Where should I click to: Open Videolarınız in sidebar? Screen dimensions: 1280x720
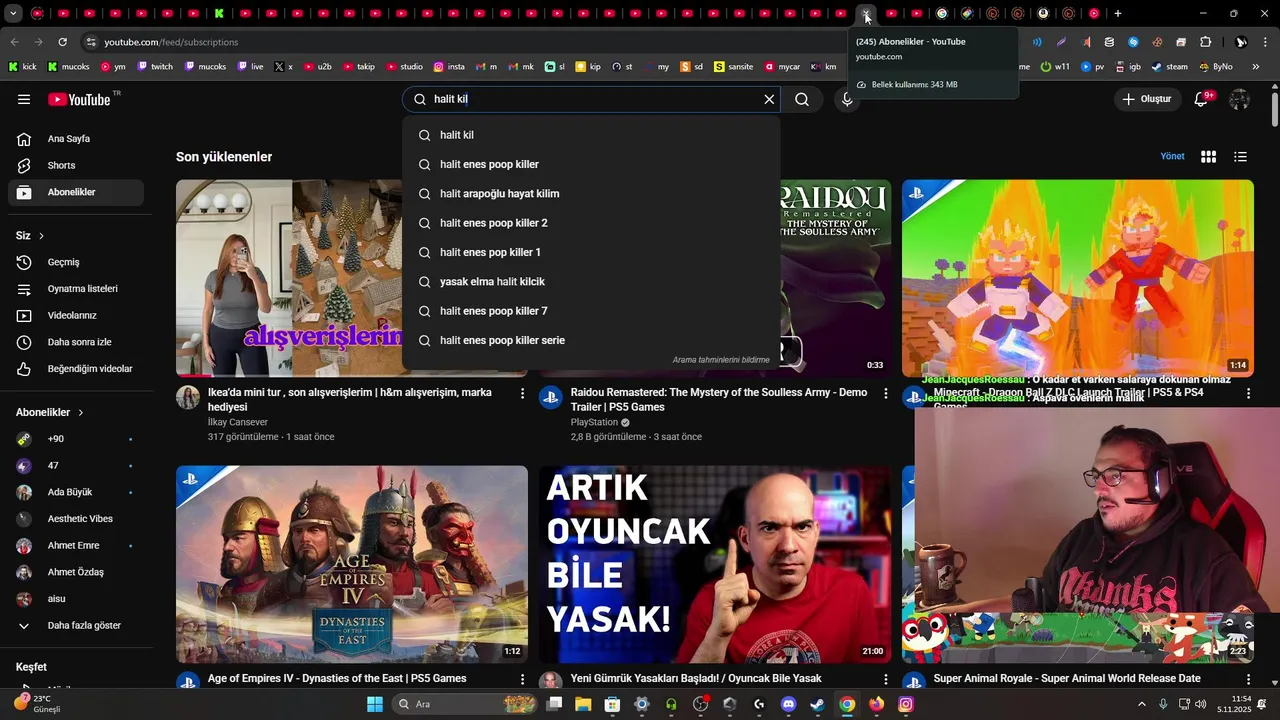coord(76,316)
